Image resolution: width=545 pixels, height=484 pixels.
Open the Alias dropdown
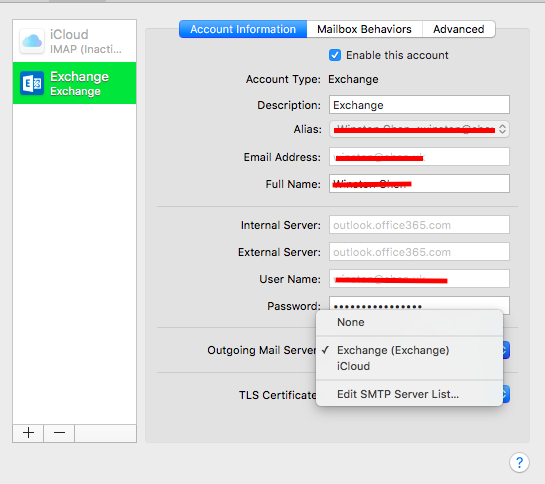tap(419, 129)
